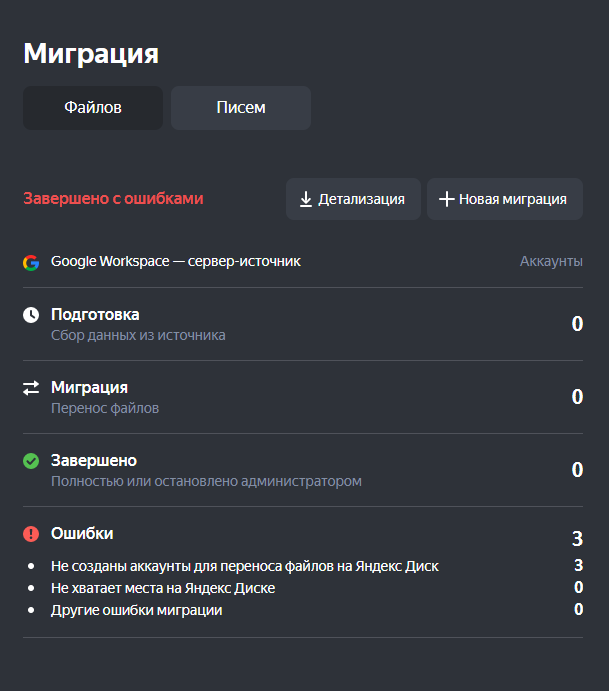
Task: Click the red exclamation icon beside Ошибки
Action: 31,534
